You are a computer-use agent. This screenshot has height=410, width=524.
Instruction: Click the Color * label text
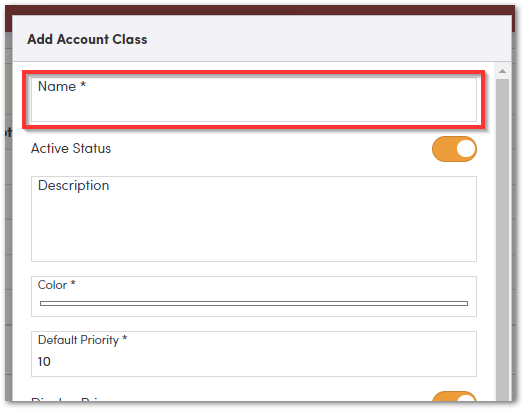click(x=56, y=285)
